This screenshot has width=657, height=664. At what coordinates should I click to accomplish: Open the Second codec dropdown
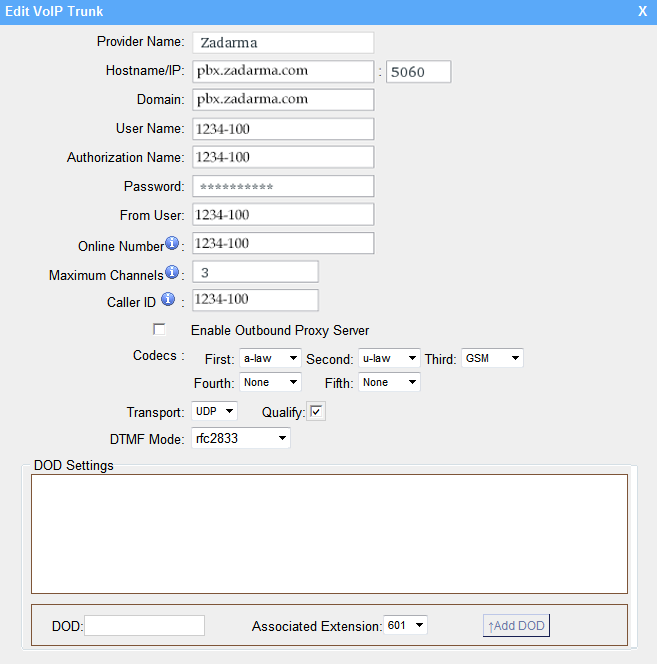[389, 358]
